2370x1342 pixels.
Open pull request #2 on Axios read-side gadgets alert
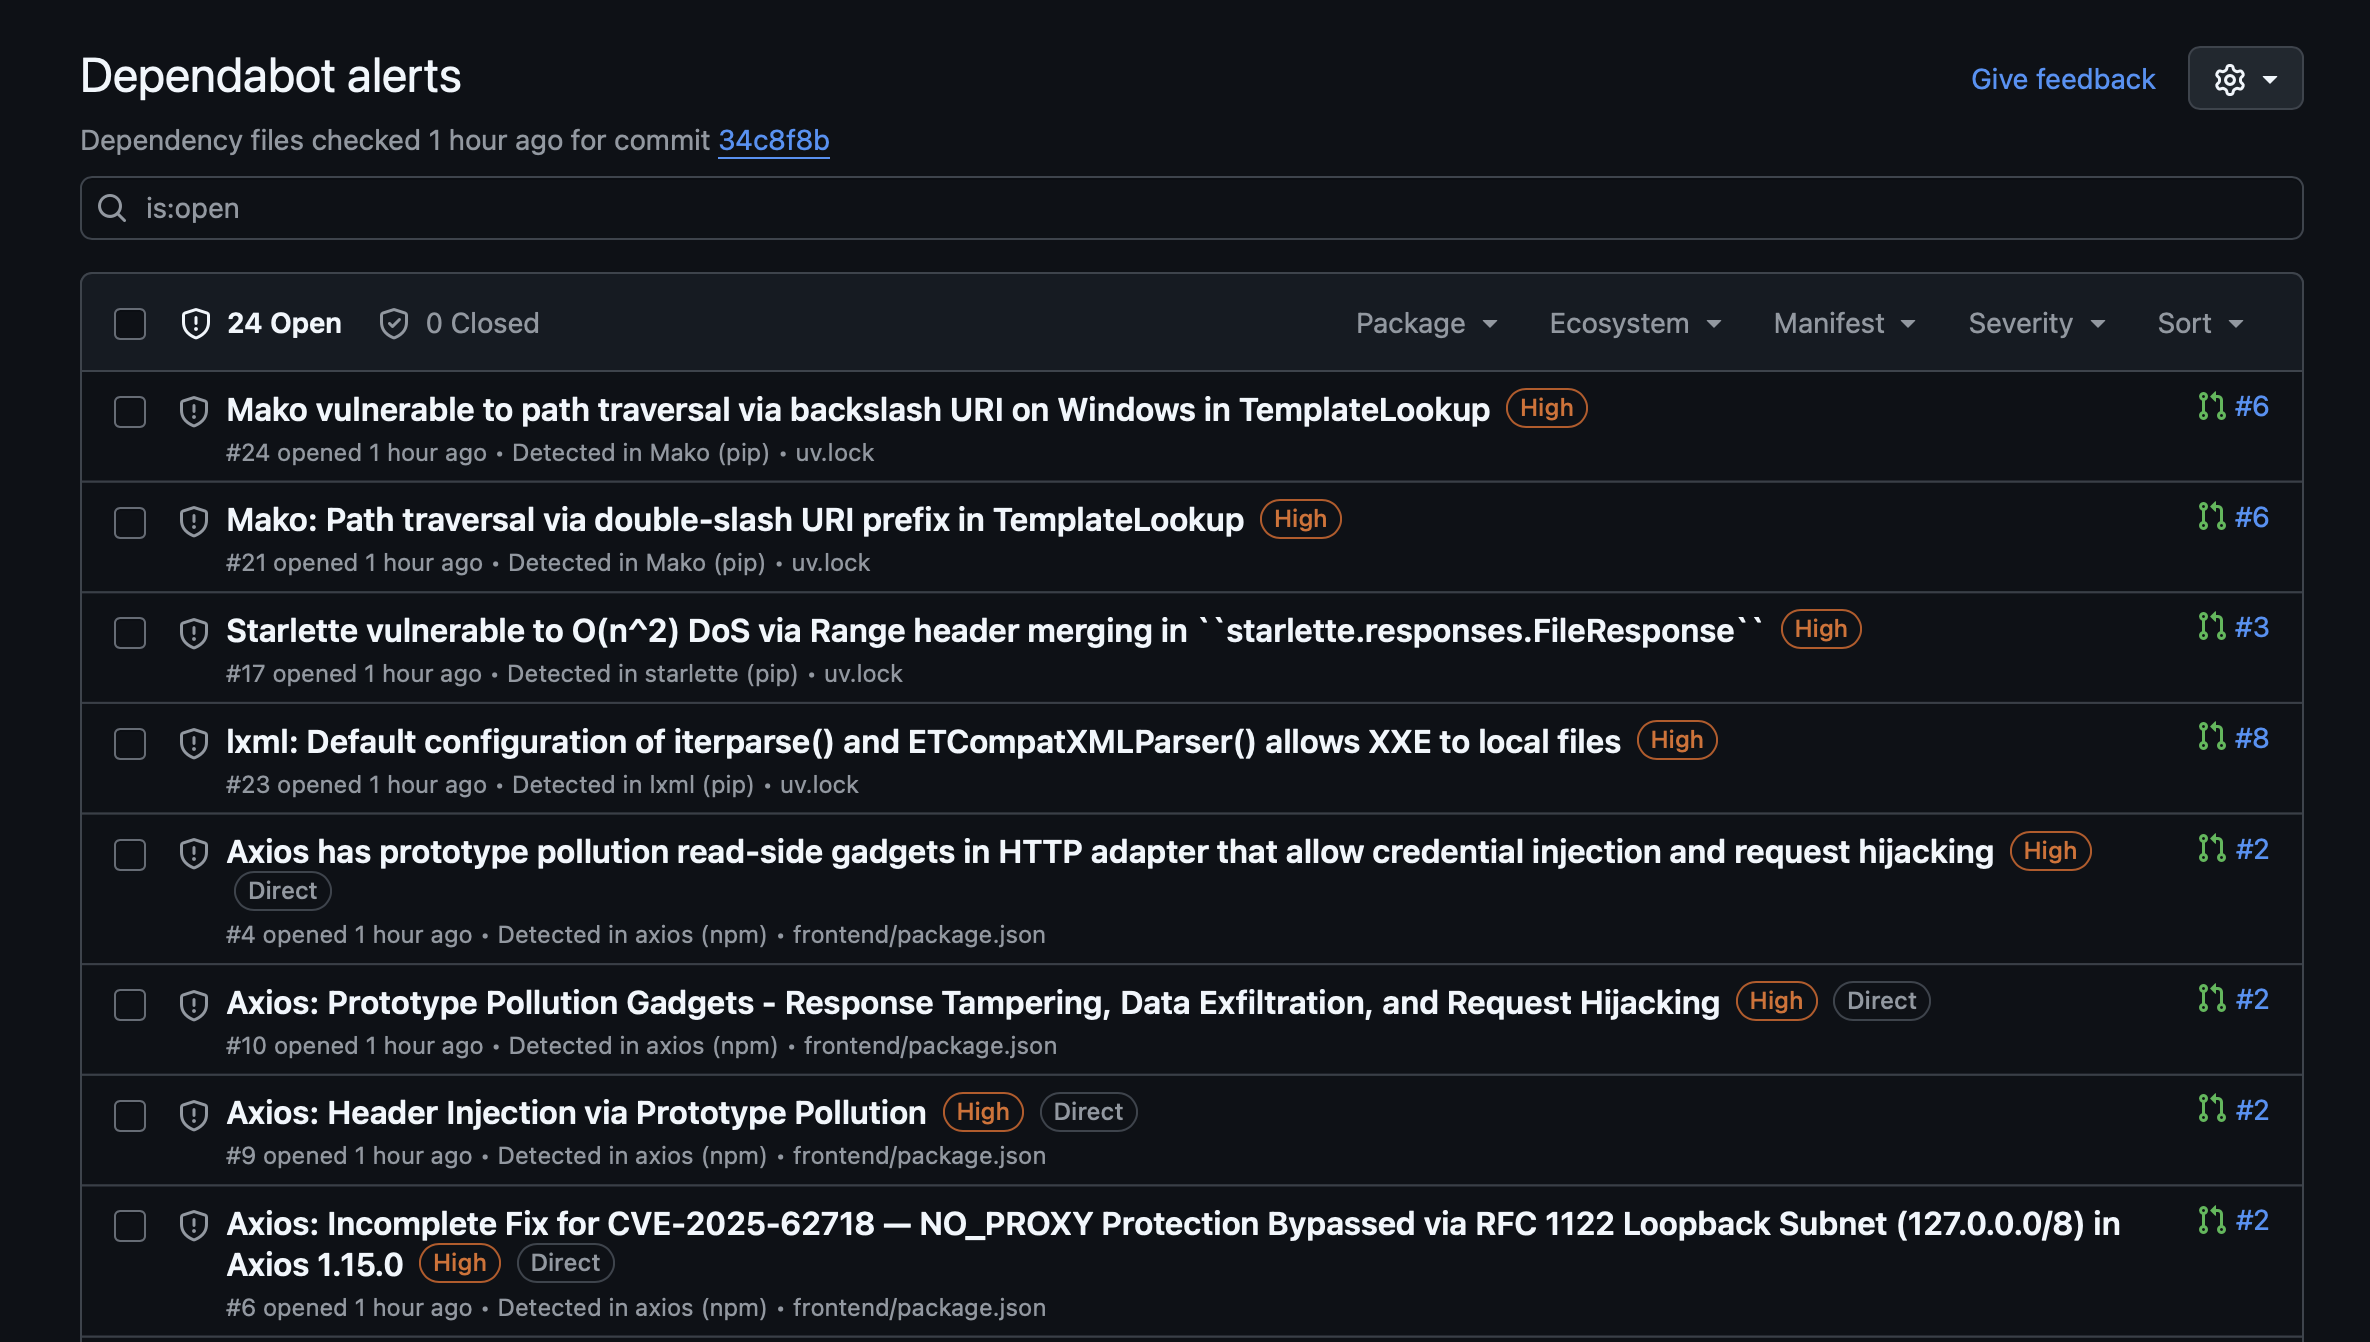click(x=2234, y=850)
